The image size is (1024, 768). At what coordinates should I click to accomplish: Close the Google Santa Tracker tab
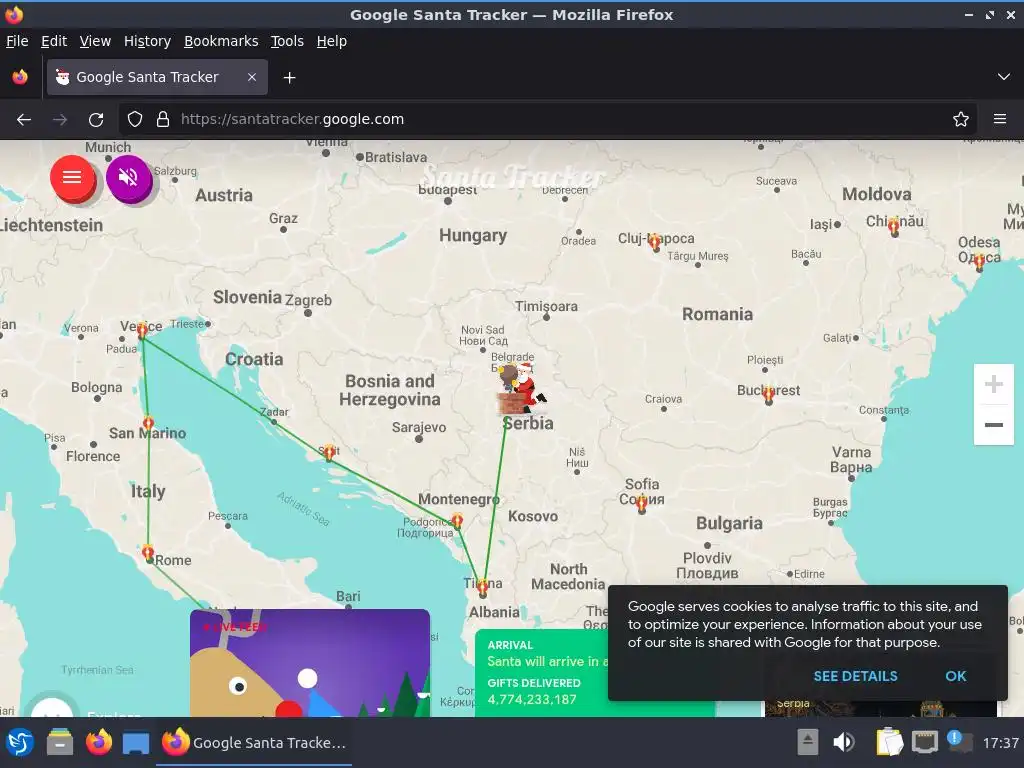[x=252, y=77]
